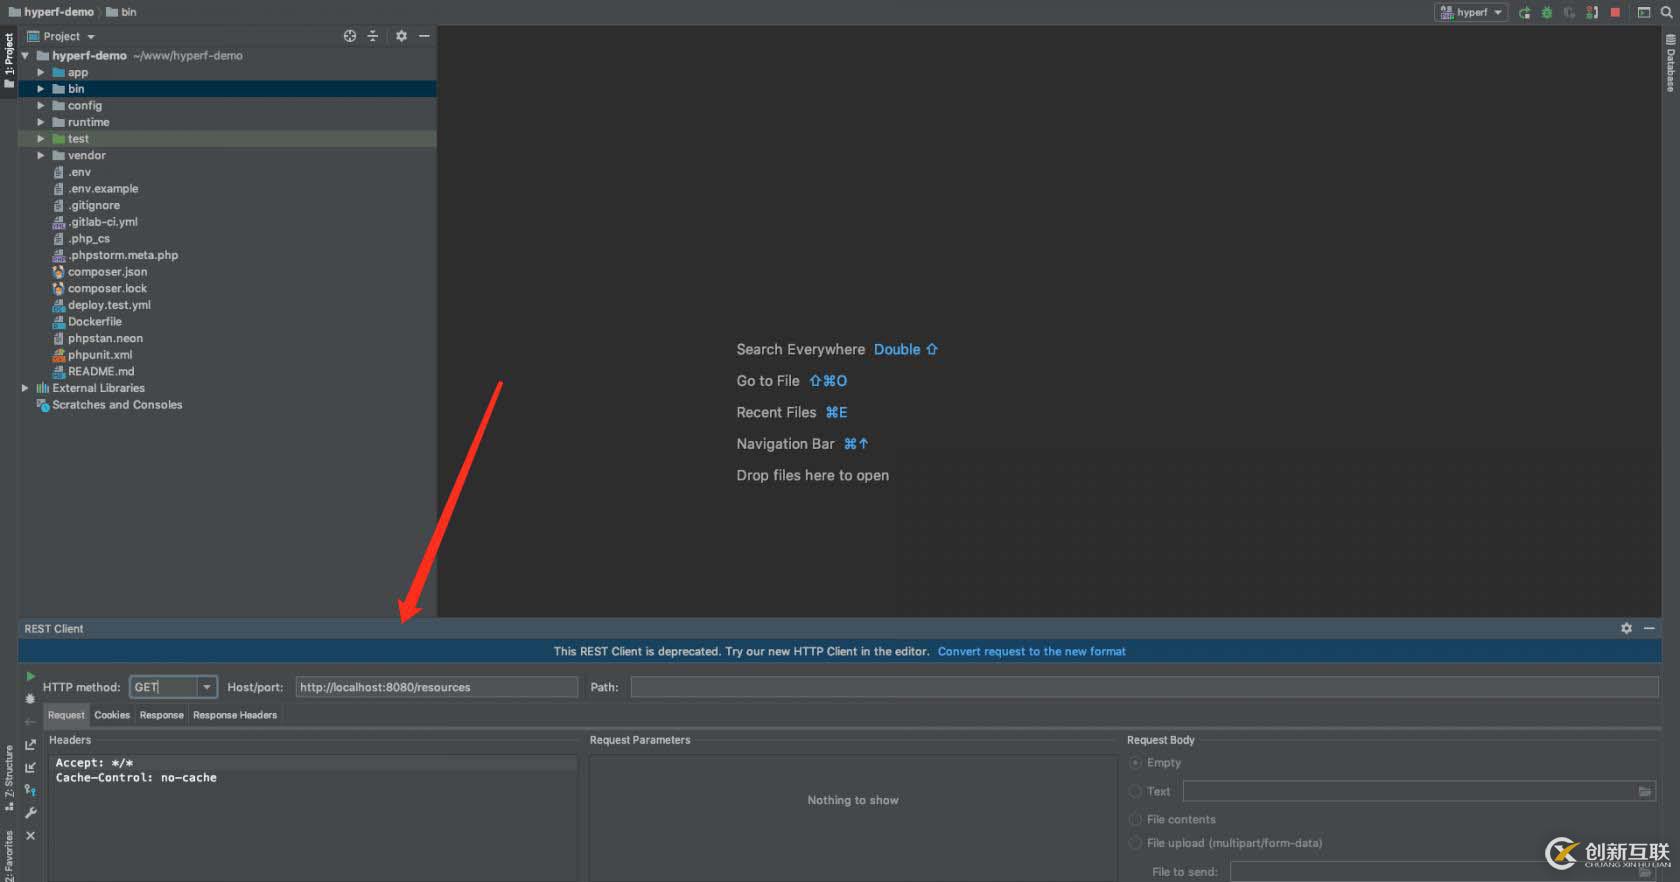Open the hyperf run configuration dropdown
This screenshot has width=1680, height=882.
[x=1470, y=12]
